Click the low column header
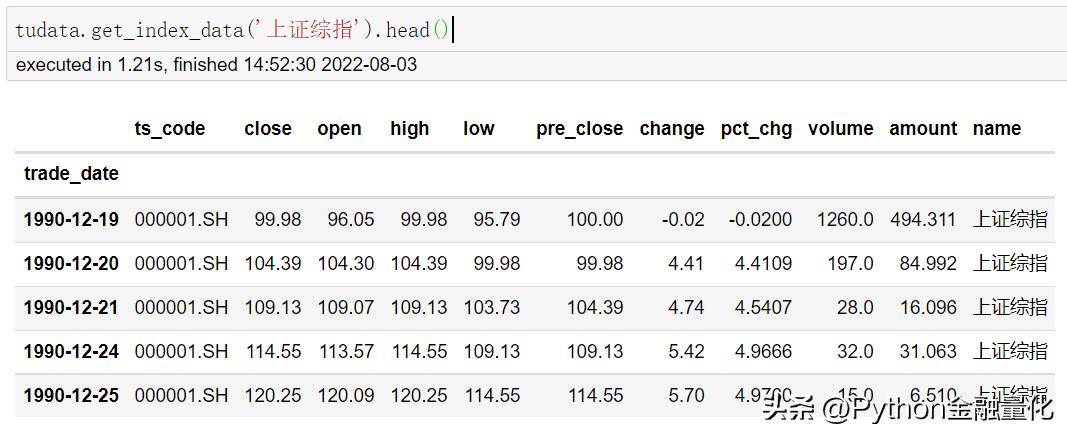 coord(478,129)
